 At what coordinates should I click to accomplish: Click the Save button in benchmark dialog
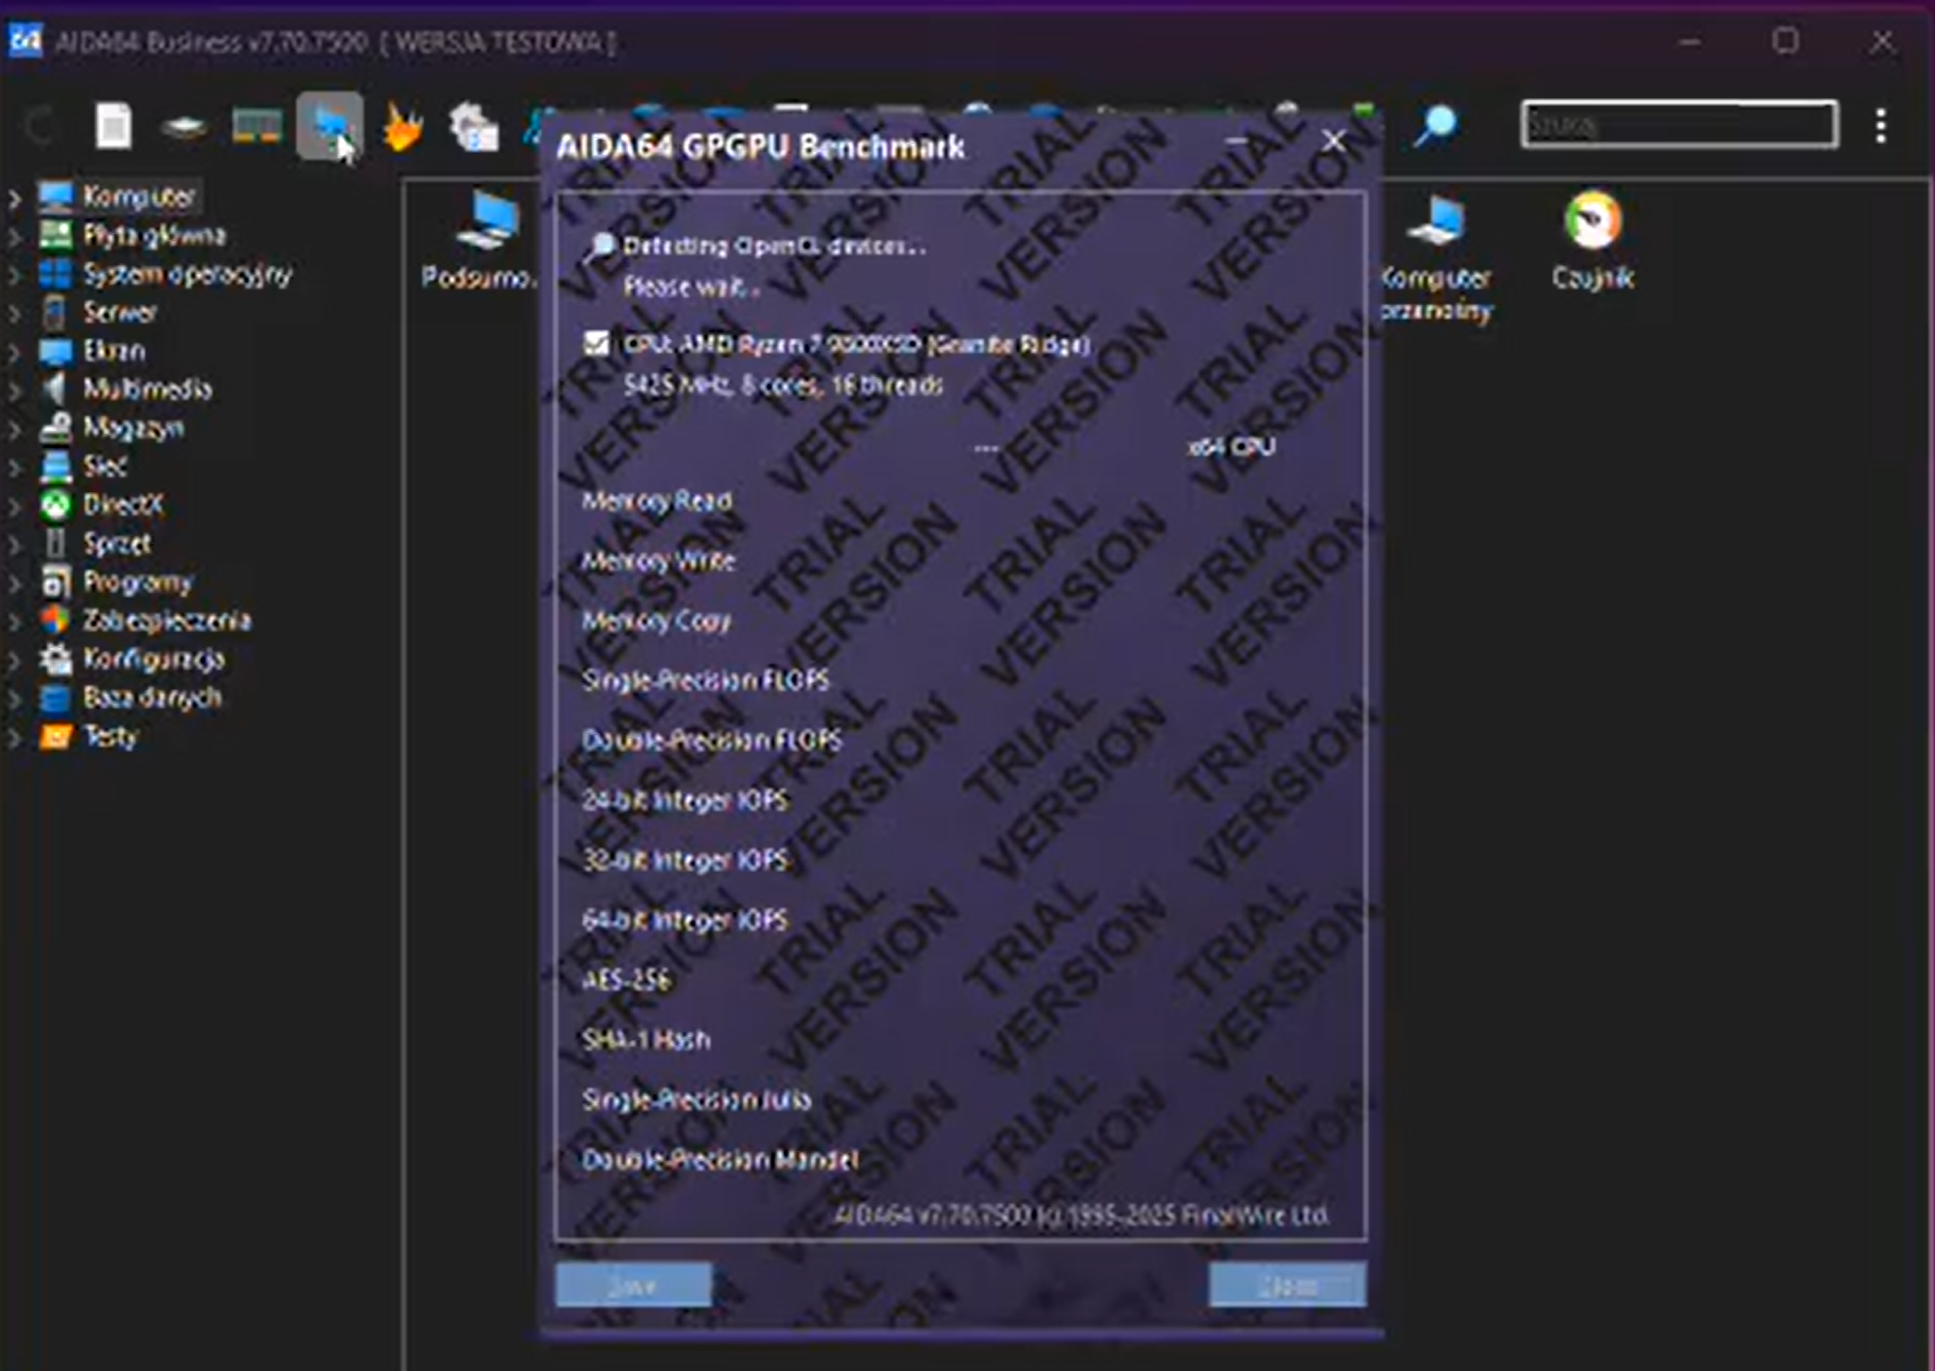tap(633, 1285)
